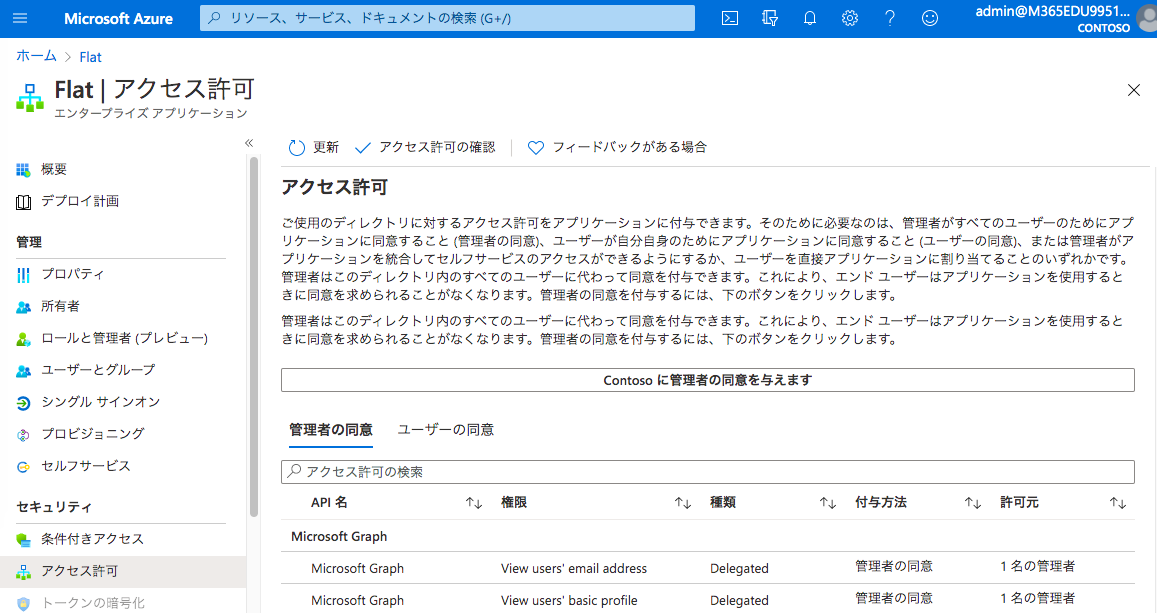
Task: Send feedback via the smiley icon
Action: point(929,17)
